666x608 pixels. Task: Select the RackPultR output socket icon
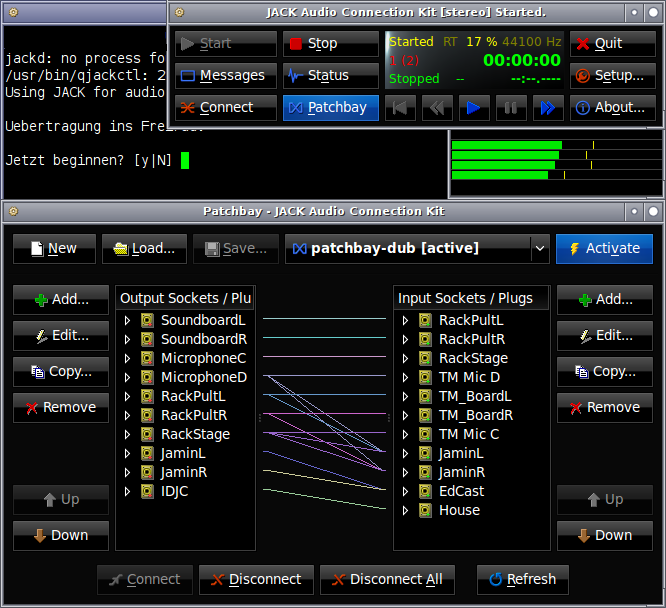(x=147, y=416)
